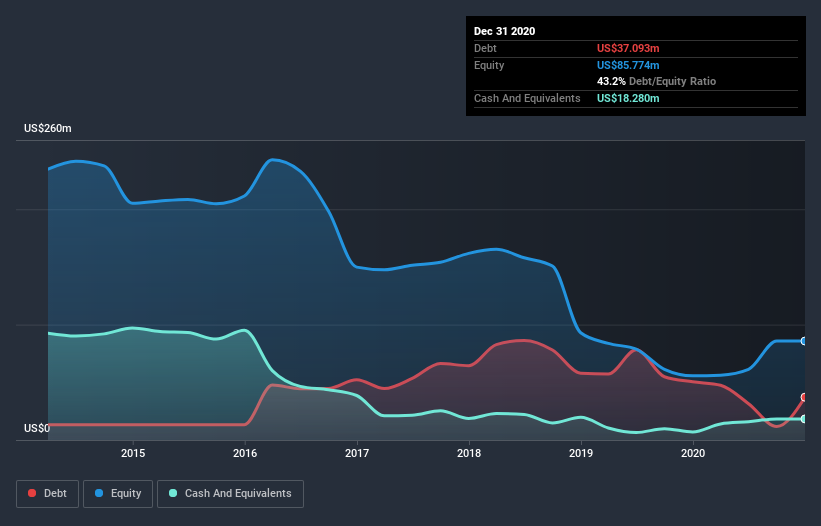Click the US$0 y-axis label
Image resolution: width=821 pixels, height=526 pixels.
37,428
